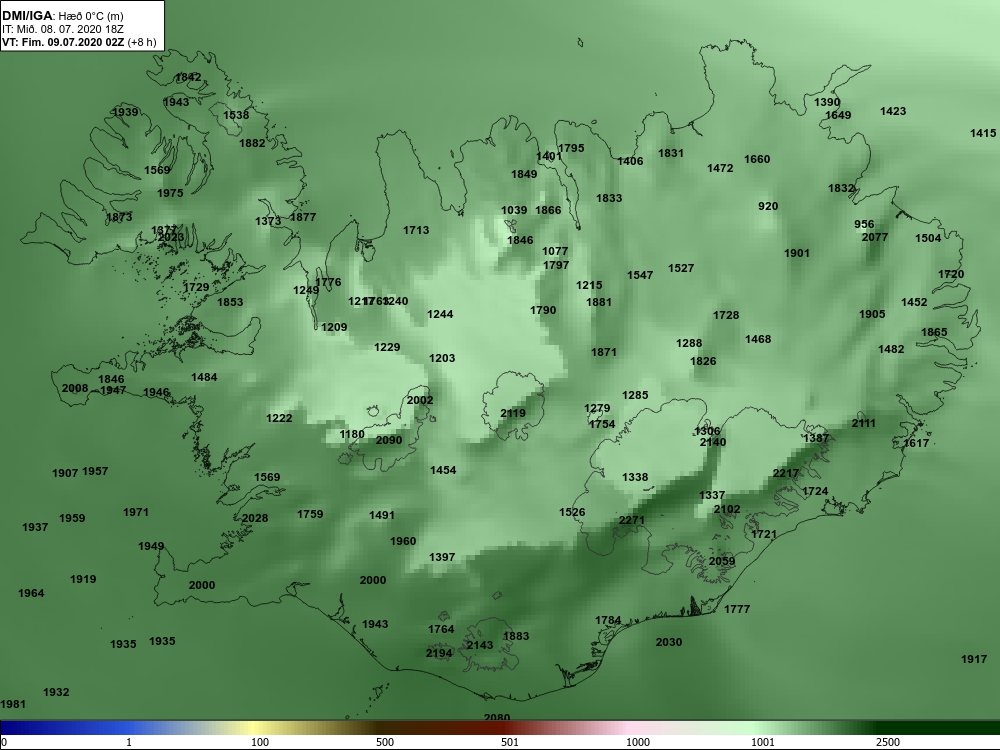Click the '100' label under the color scale
1000x750 pixels.
click(260, 742)
